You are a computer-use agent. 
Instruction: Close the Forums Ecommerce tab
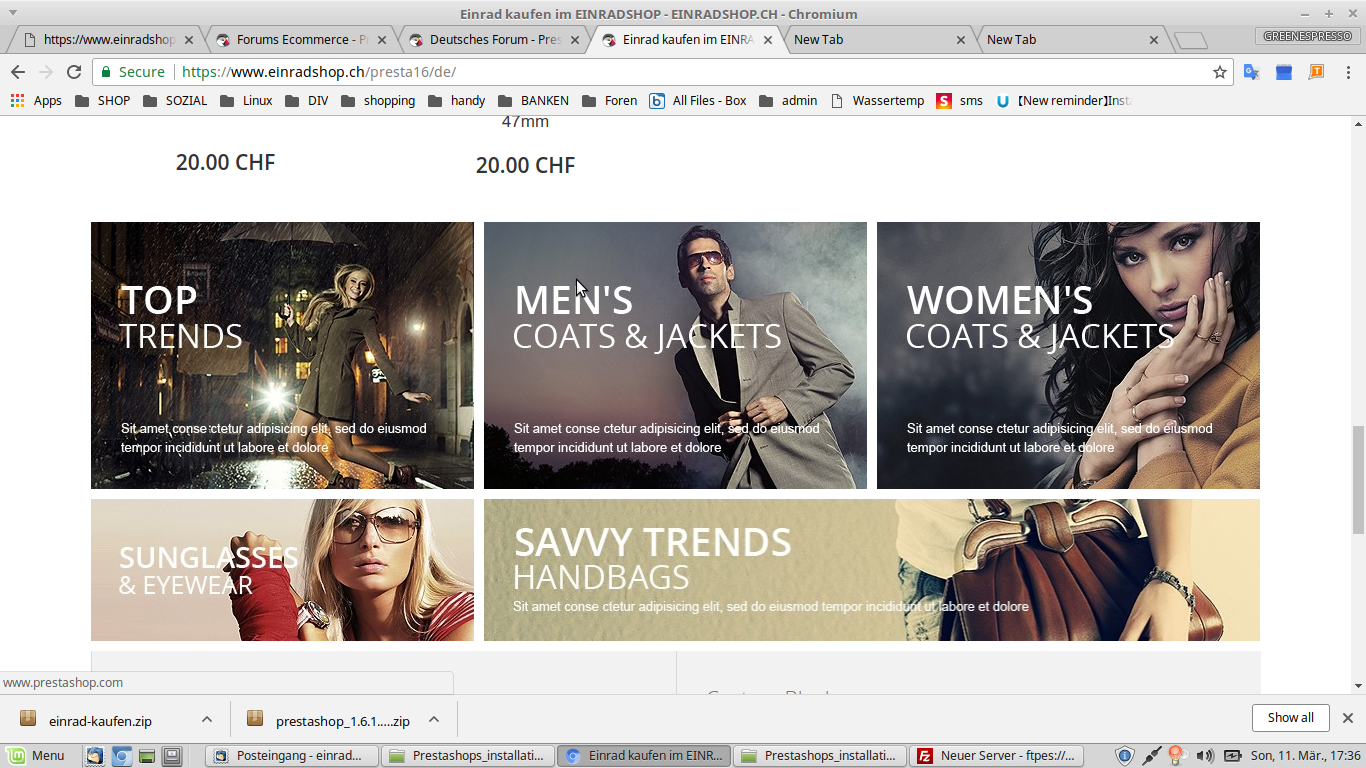click(382, 40)
